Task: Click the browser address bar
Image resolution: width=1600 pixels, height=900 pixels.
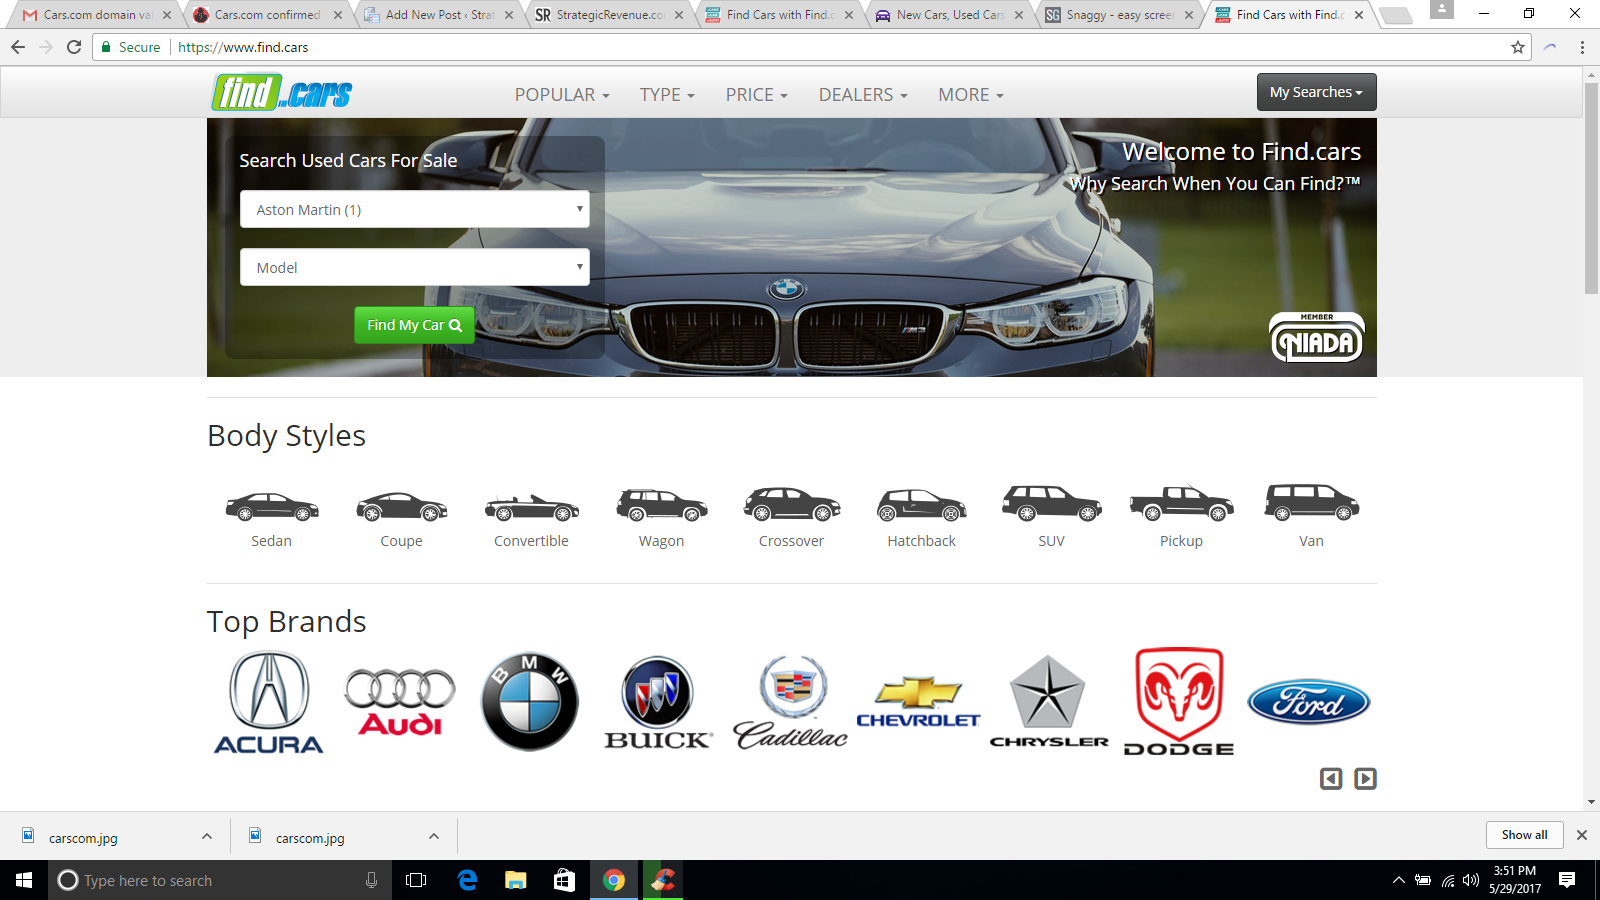Action: [800, 47]
